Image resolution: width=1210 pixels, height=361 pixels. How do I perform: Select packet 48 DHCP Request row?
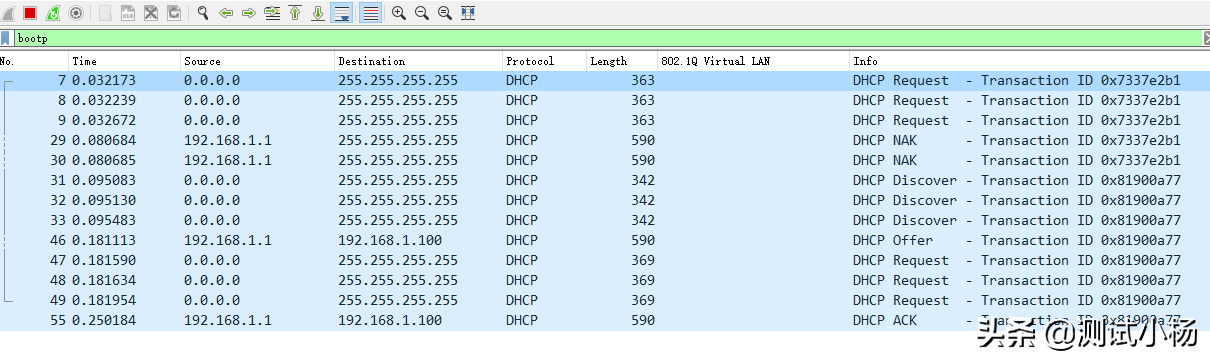pos(605,280)
